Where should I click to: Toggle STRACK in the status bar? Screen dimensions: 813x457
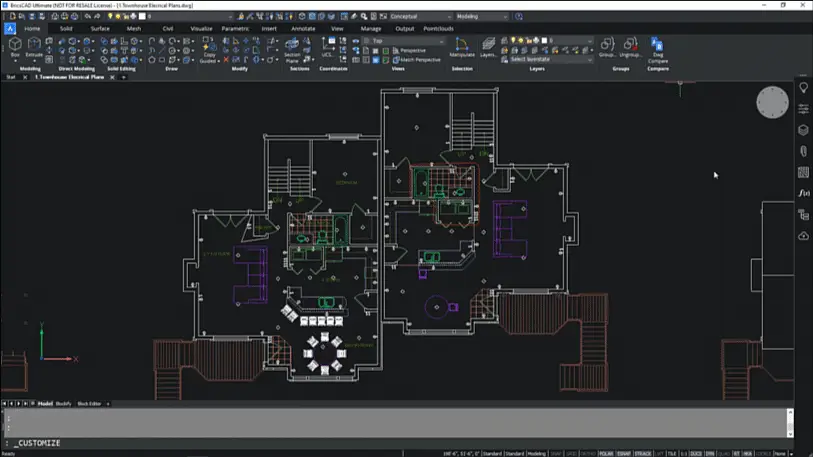643,454
